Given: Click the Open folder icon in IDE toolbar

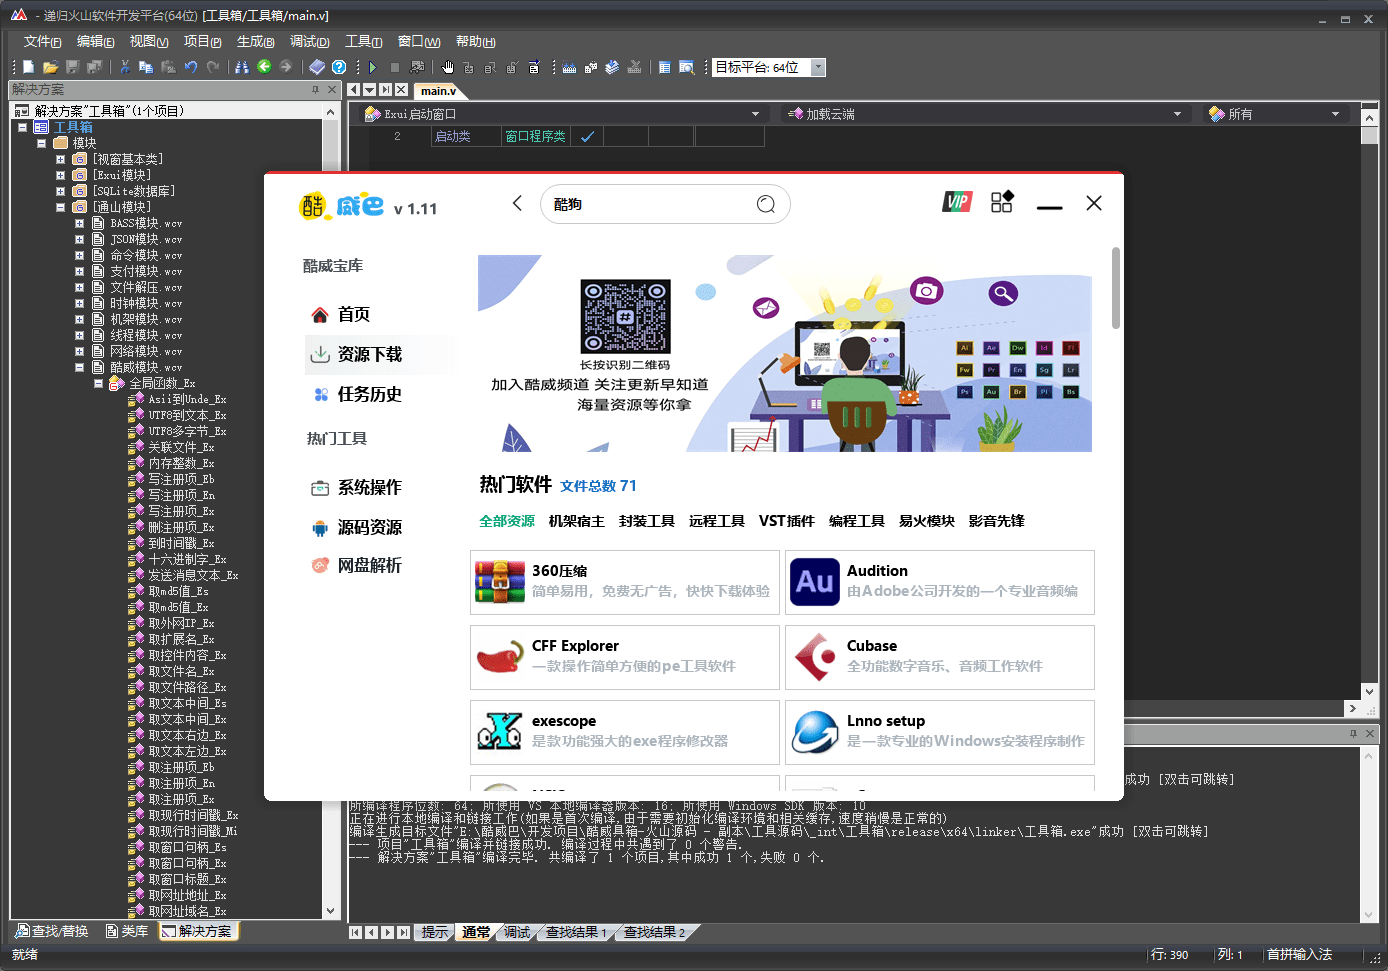Looking at the screenshot, I should (50, 67).
